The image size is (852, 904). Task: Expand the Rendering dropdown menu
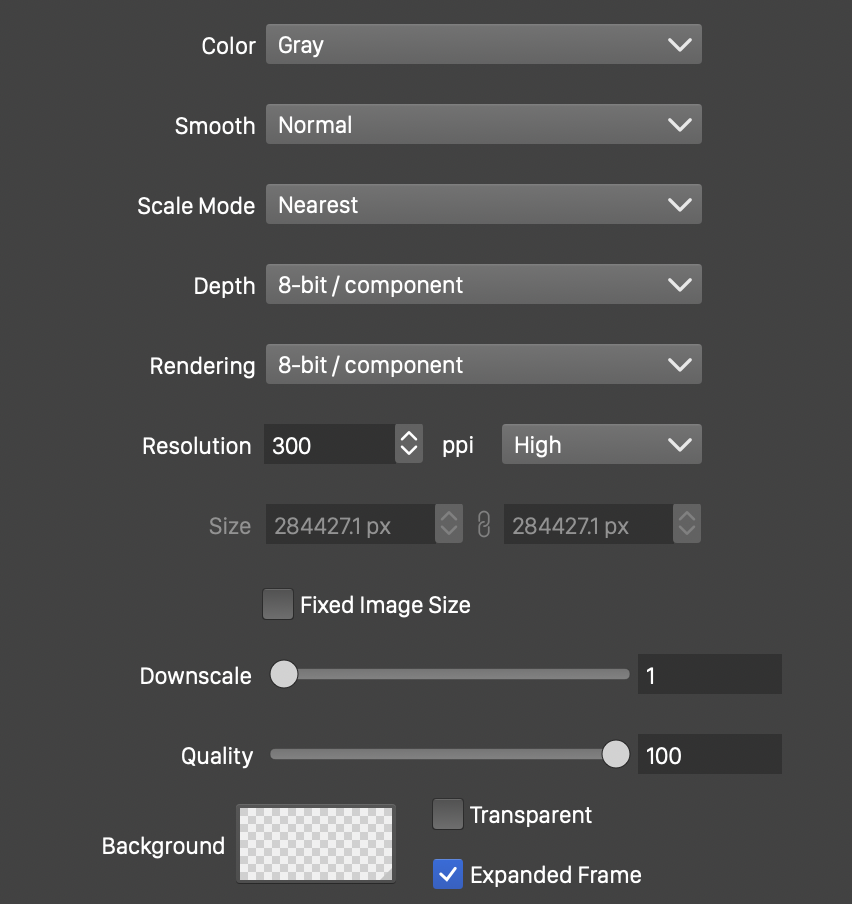(483, 365)
